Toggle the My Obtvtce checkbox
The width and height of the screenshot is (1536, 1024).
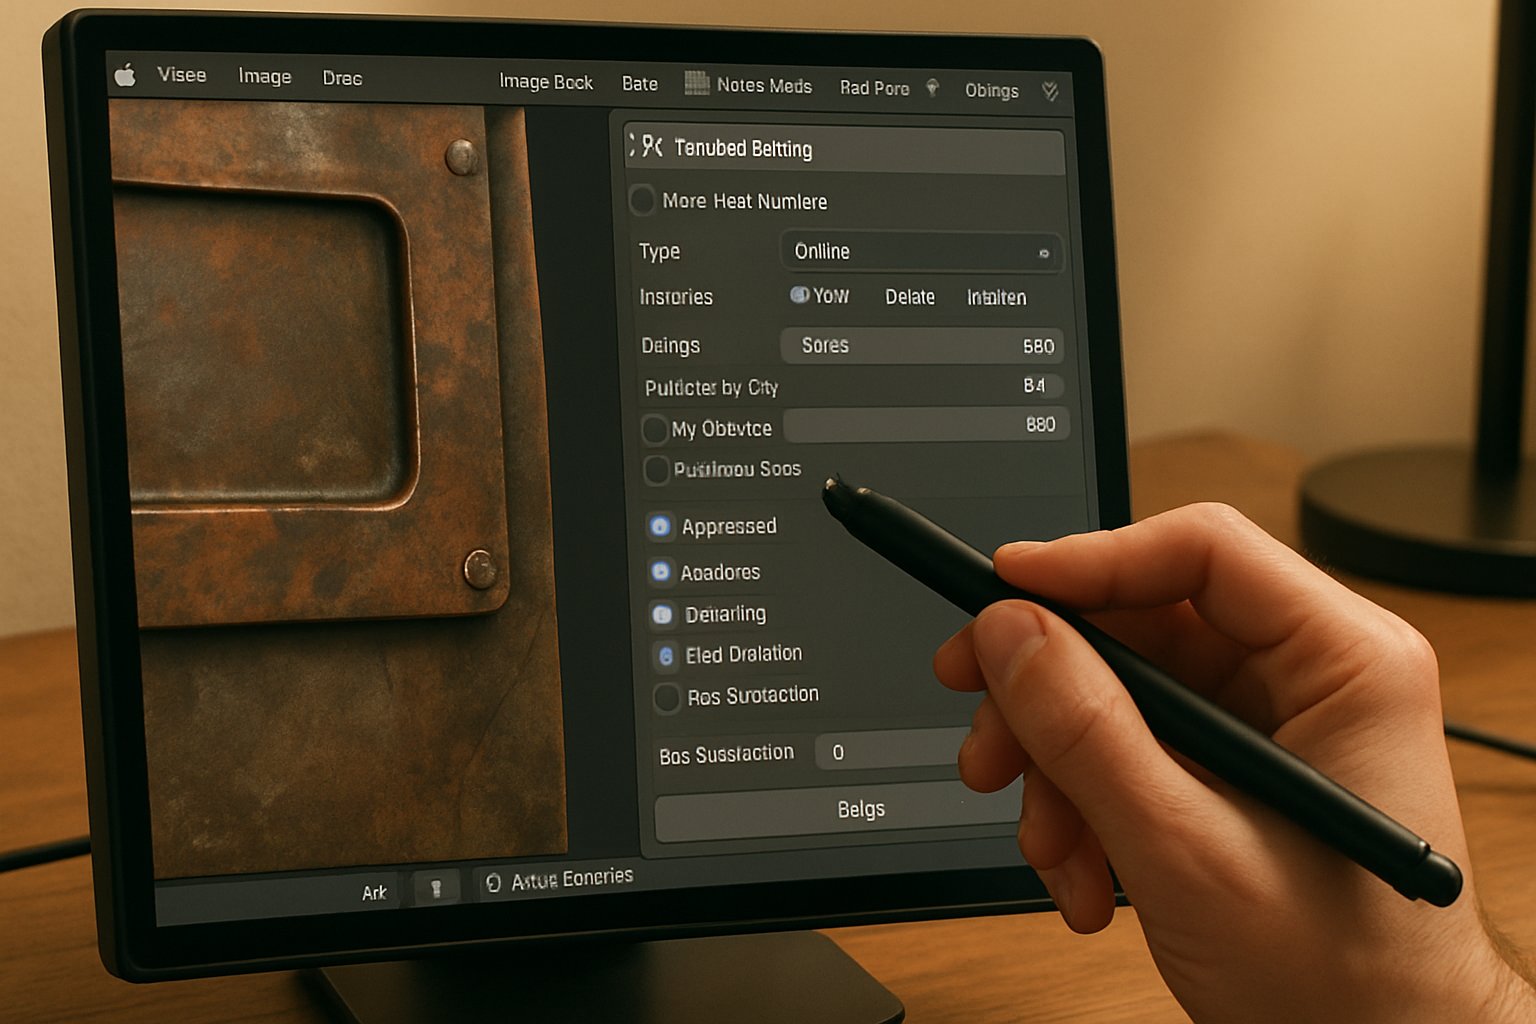coord(656,428)
